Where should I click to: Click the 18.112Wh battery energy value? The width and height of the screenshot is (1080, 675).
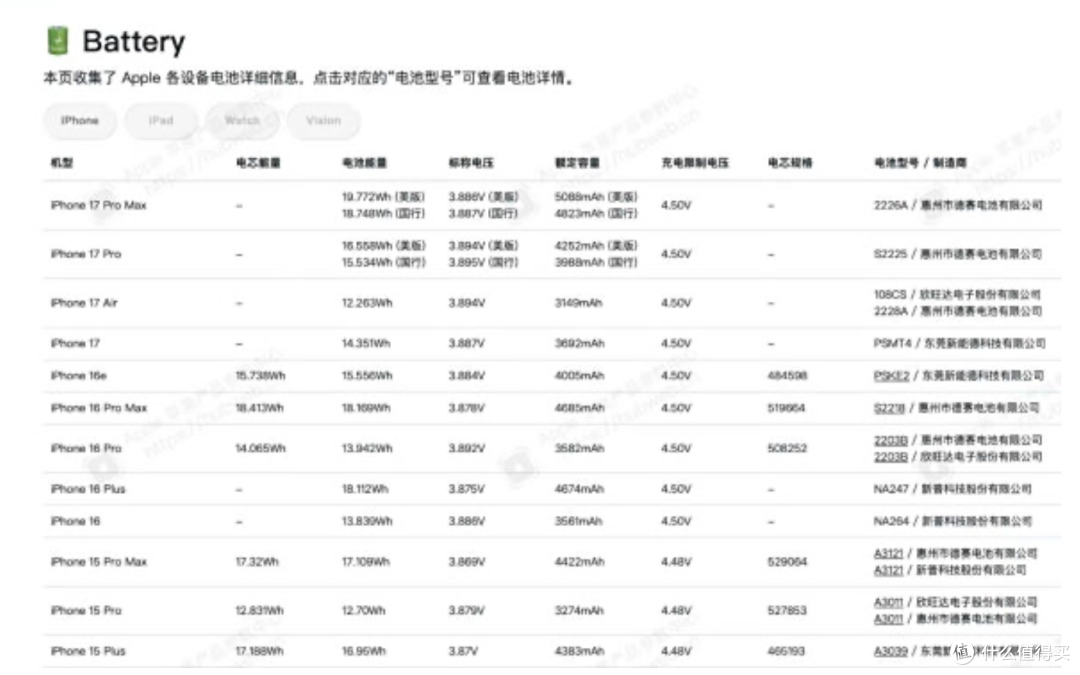(365, 489)
